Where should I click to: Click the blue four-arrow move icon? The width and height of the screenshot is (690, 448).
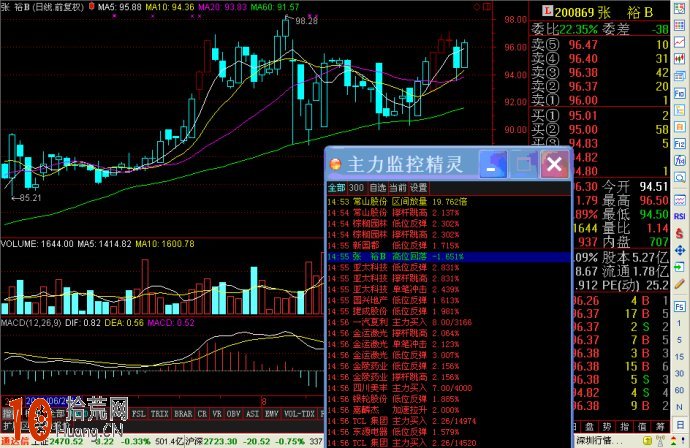click(679, 250)
